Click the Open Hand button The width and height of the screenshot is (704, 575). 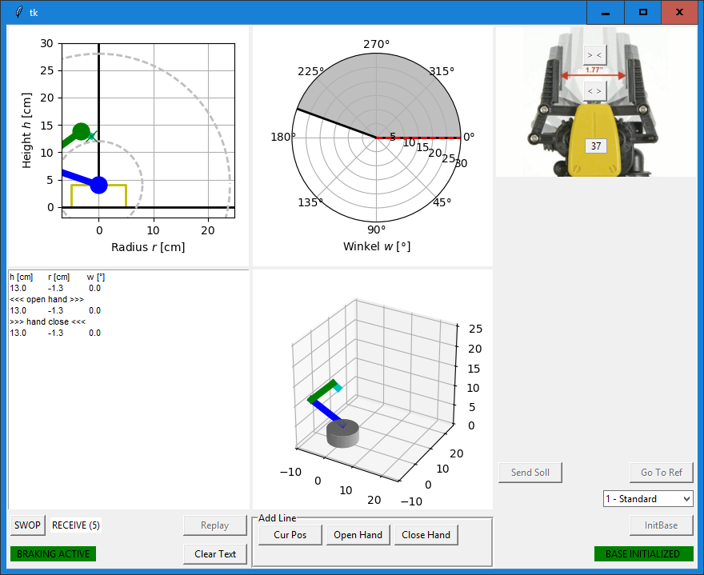pyautogui.click(x=358, y=535)
